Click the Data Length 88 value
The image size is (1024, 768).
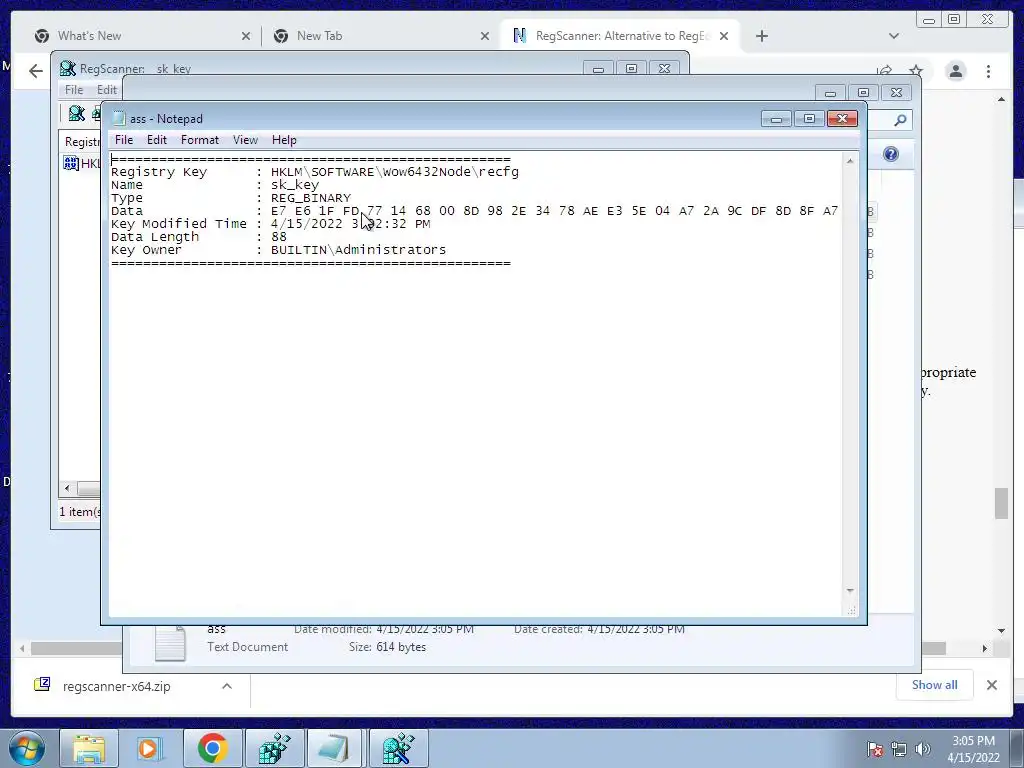click(x=279, y=237)
